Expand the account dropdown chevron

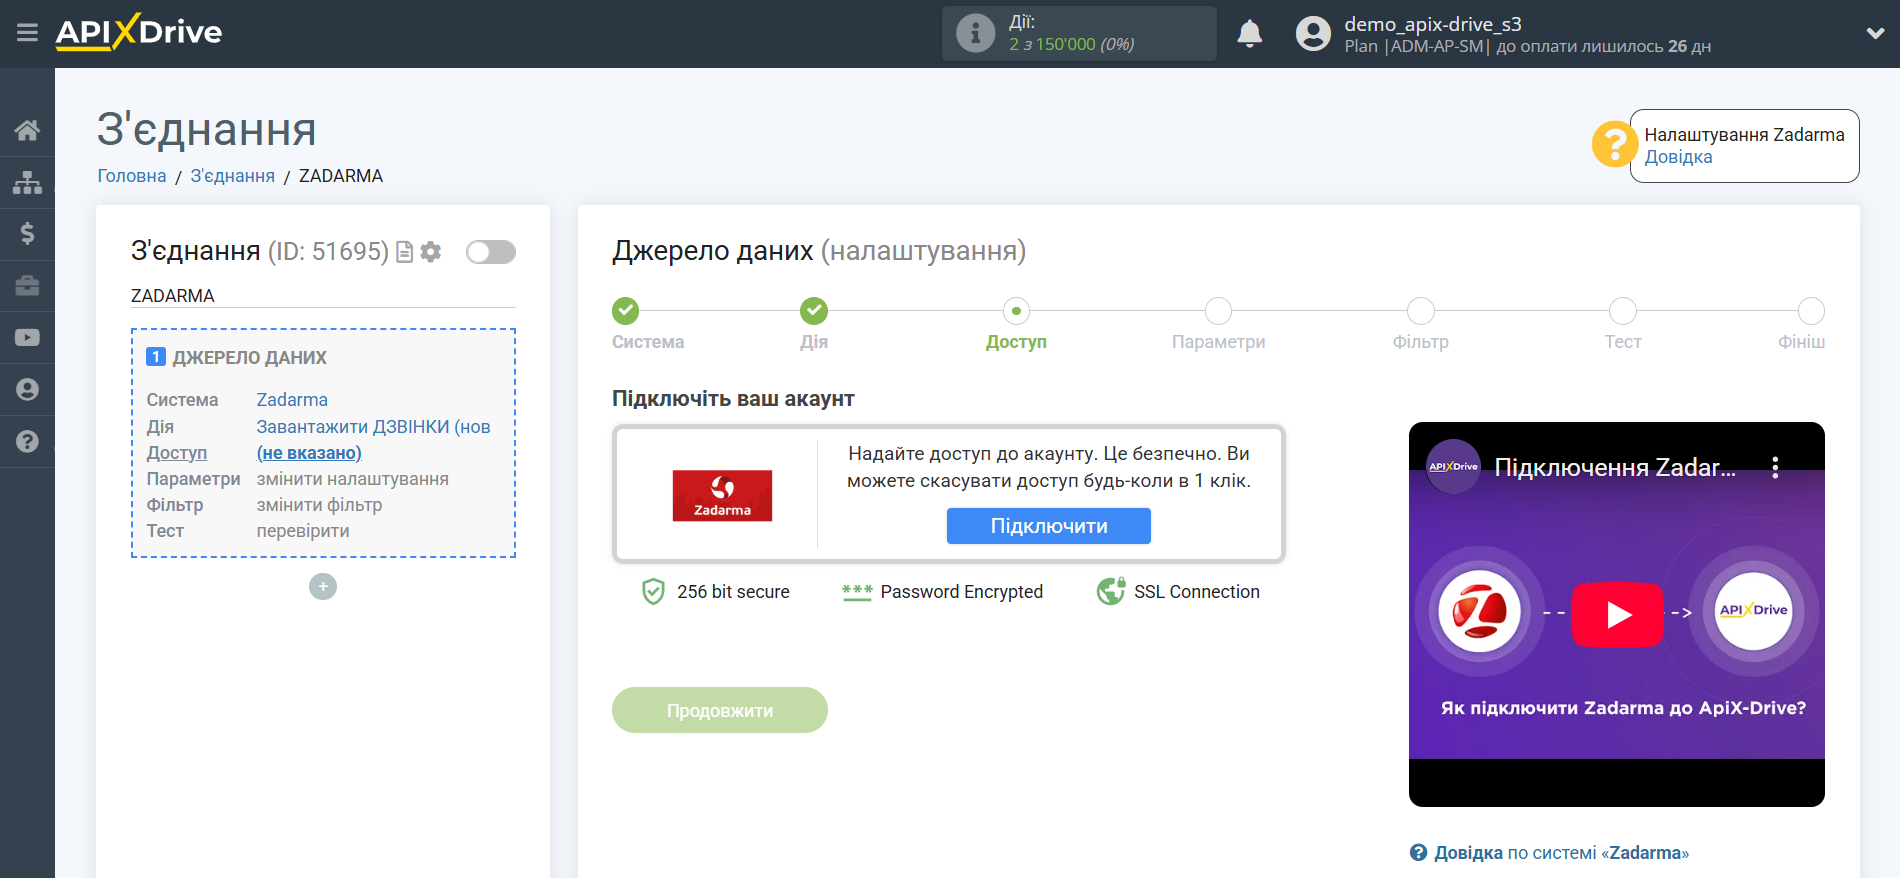tap(1875, 33)
